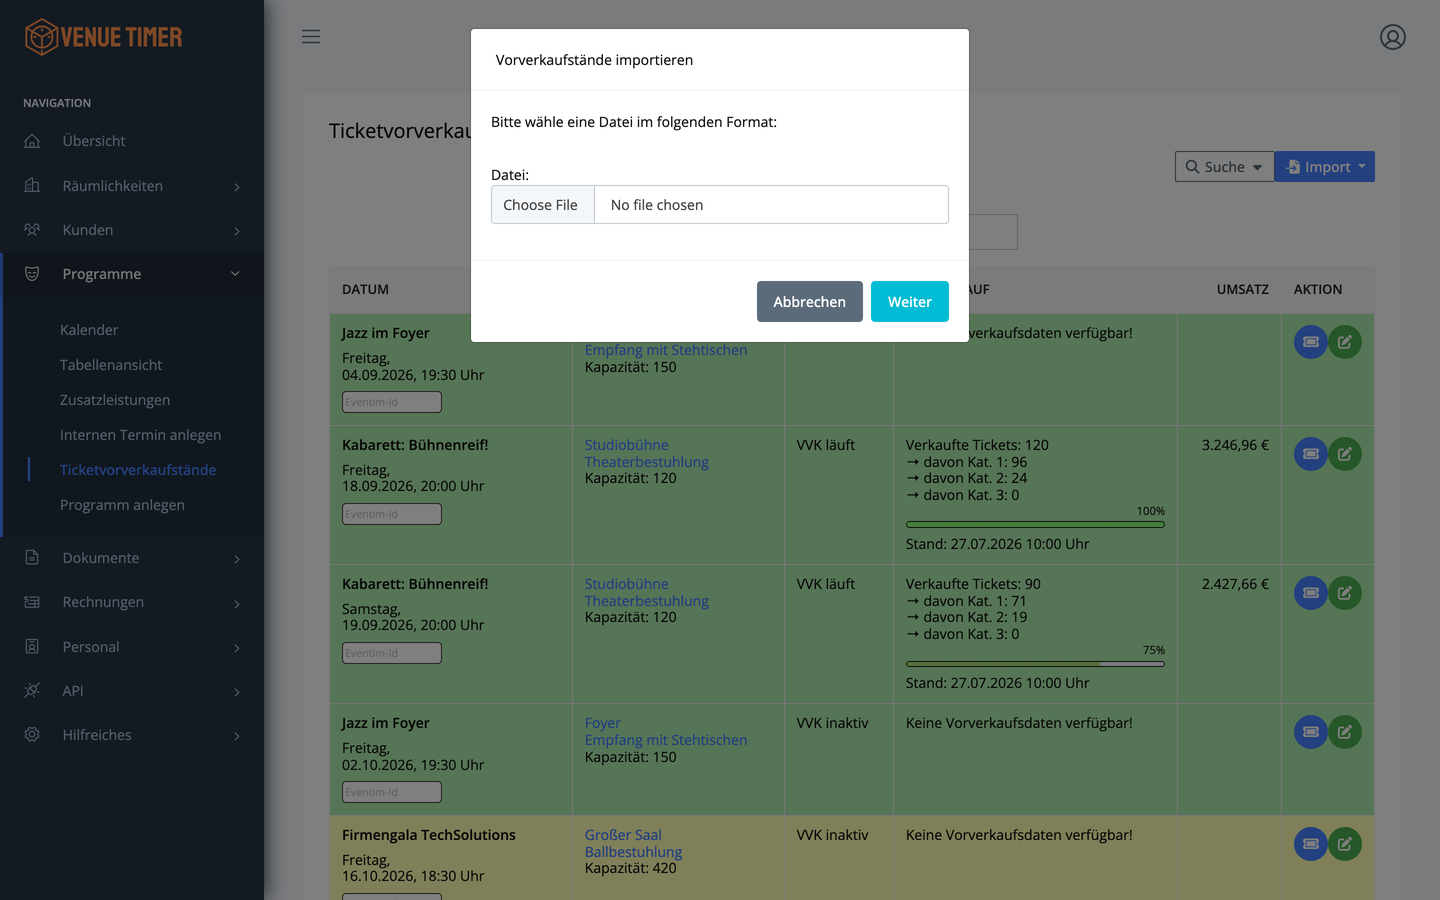Click Eventim-Id field for Jazz im Foyer 02.10.2026
The width and height of the screenshot is (1440, 900).
392,792
